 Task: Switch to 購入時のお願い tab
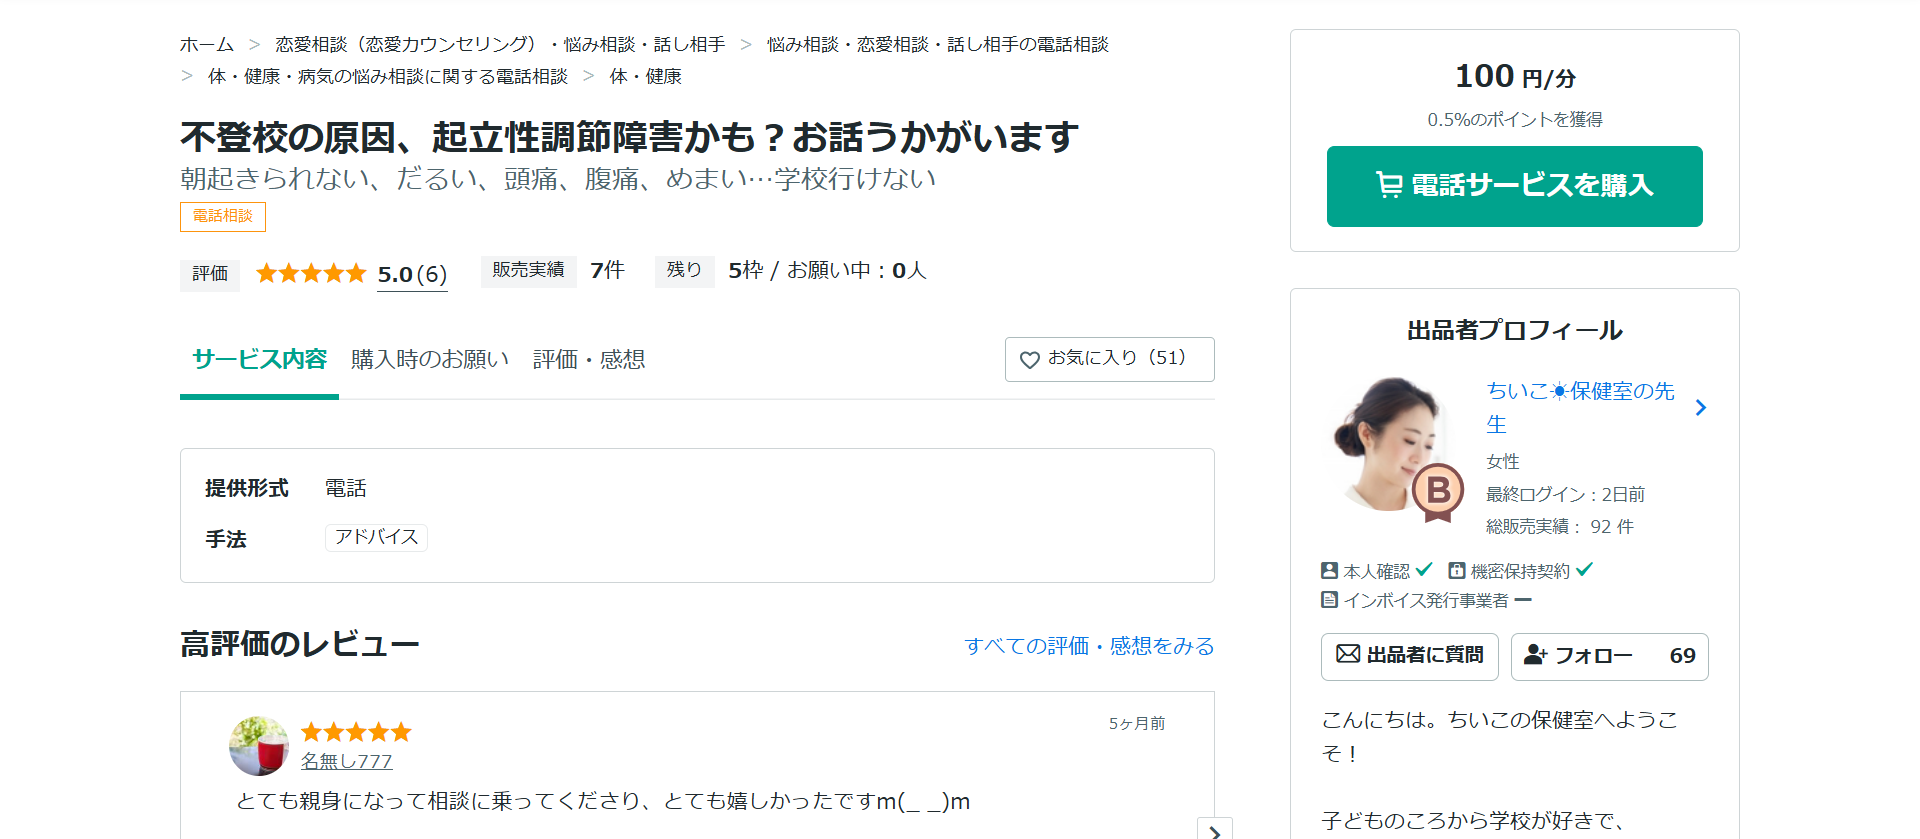[x=430, y=360]
